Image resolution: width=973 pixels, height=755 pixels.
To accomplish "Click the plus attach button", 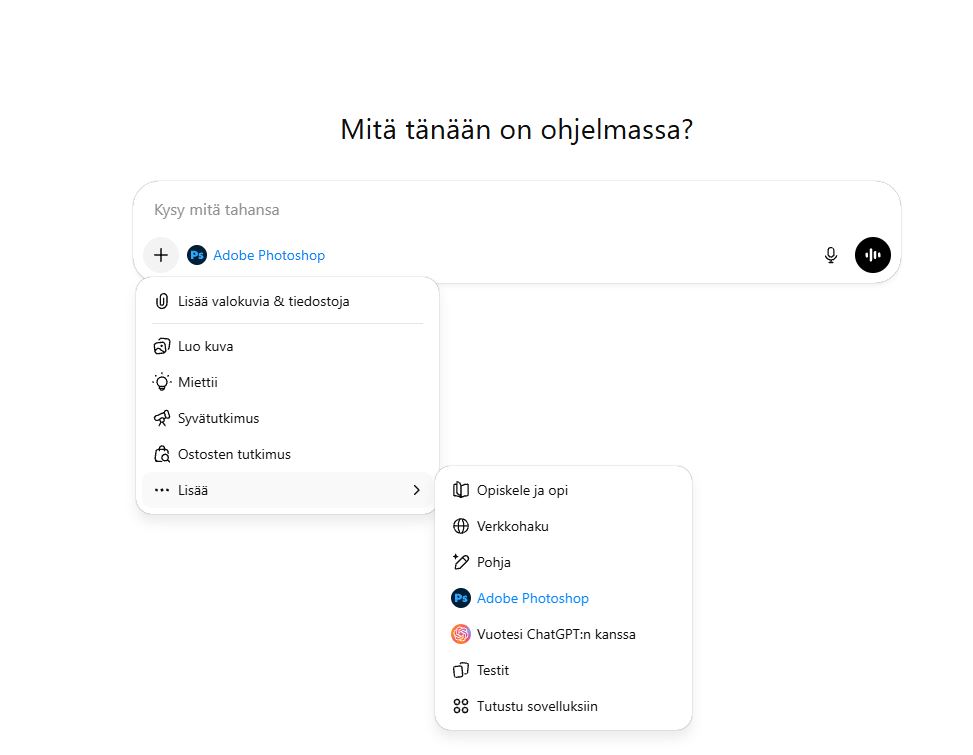I will point(161,255).
